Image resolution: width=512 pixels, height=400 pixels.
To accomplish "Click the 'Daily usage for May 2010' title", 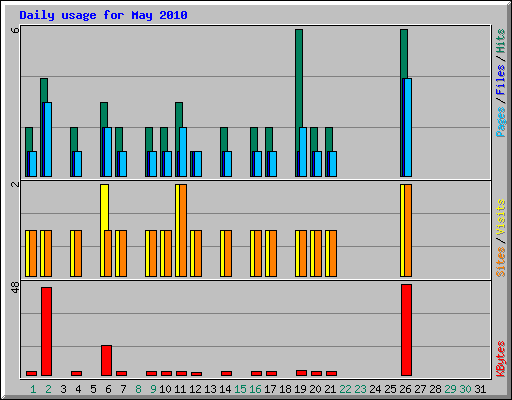I will (103, 15).
